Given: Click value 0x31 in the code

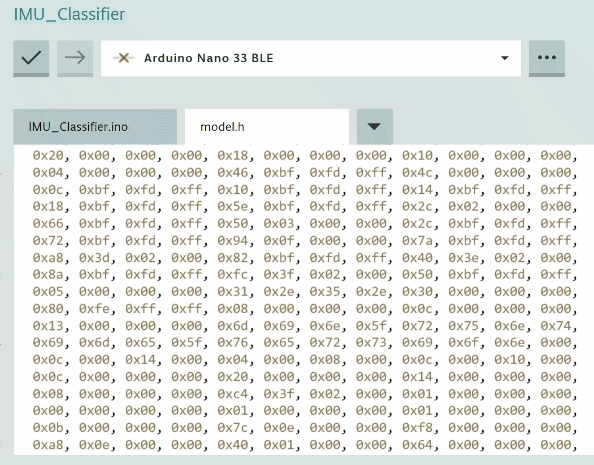Looking at the screenshot, I should coord(233,291).
